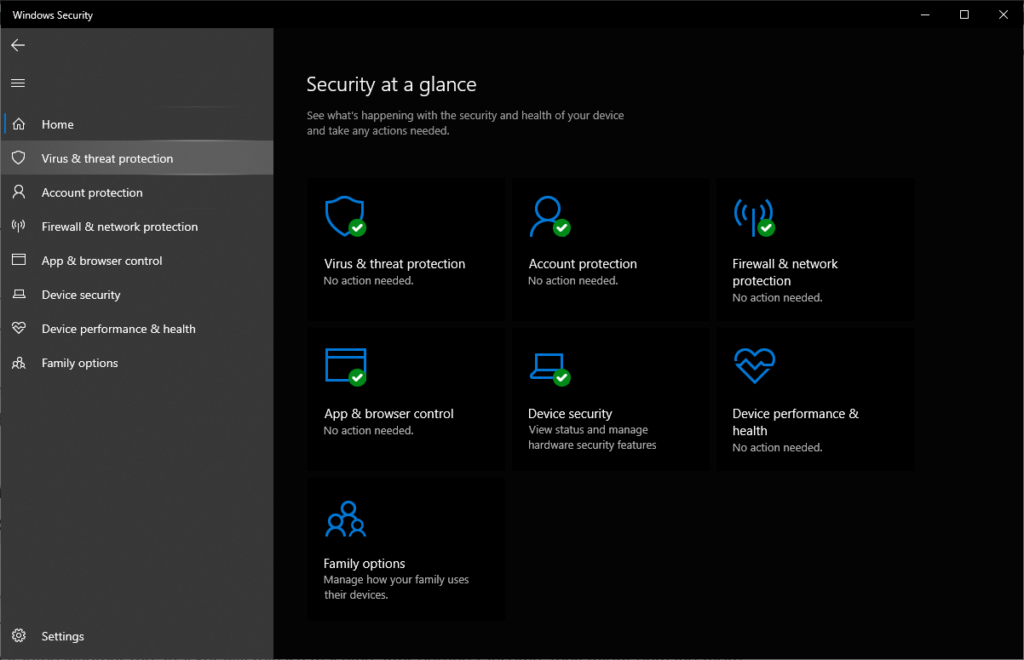This screenshot has height=660, width=1024.
Task: Open App & browser control via its window icon
Action: pos(345,366)
